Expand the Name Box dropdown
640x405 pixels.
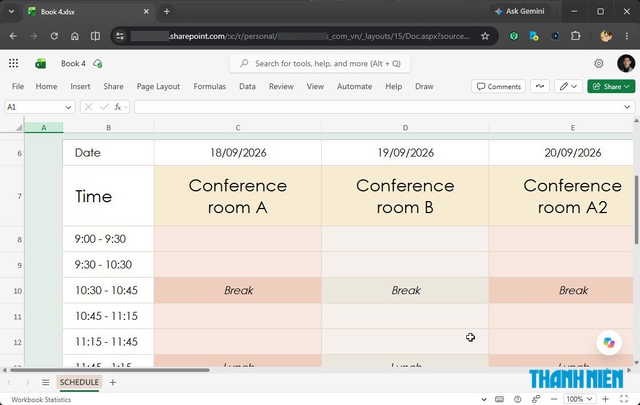[68, 107]
